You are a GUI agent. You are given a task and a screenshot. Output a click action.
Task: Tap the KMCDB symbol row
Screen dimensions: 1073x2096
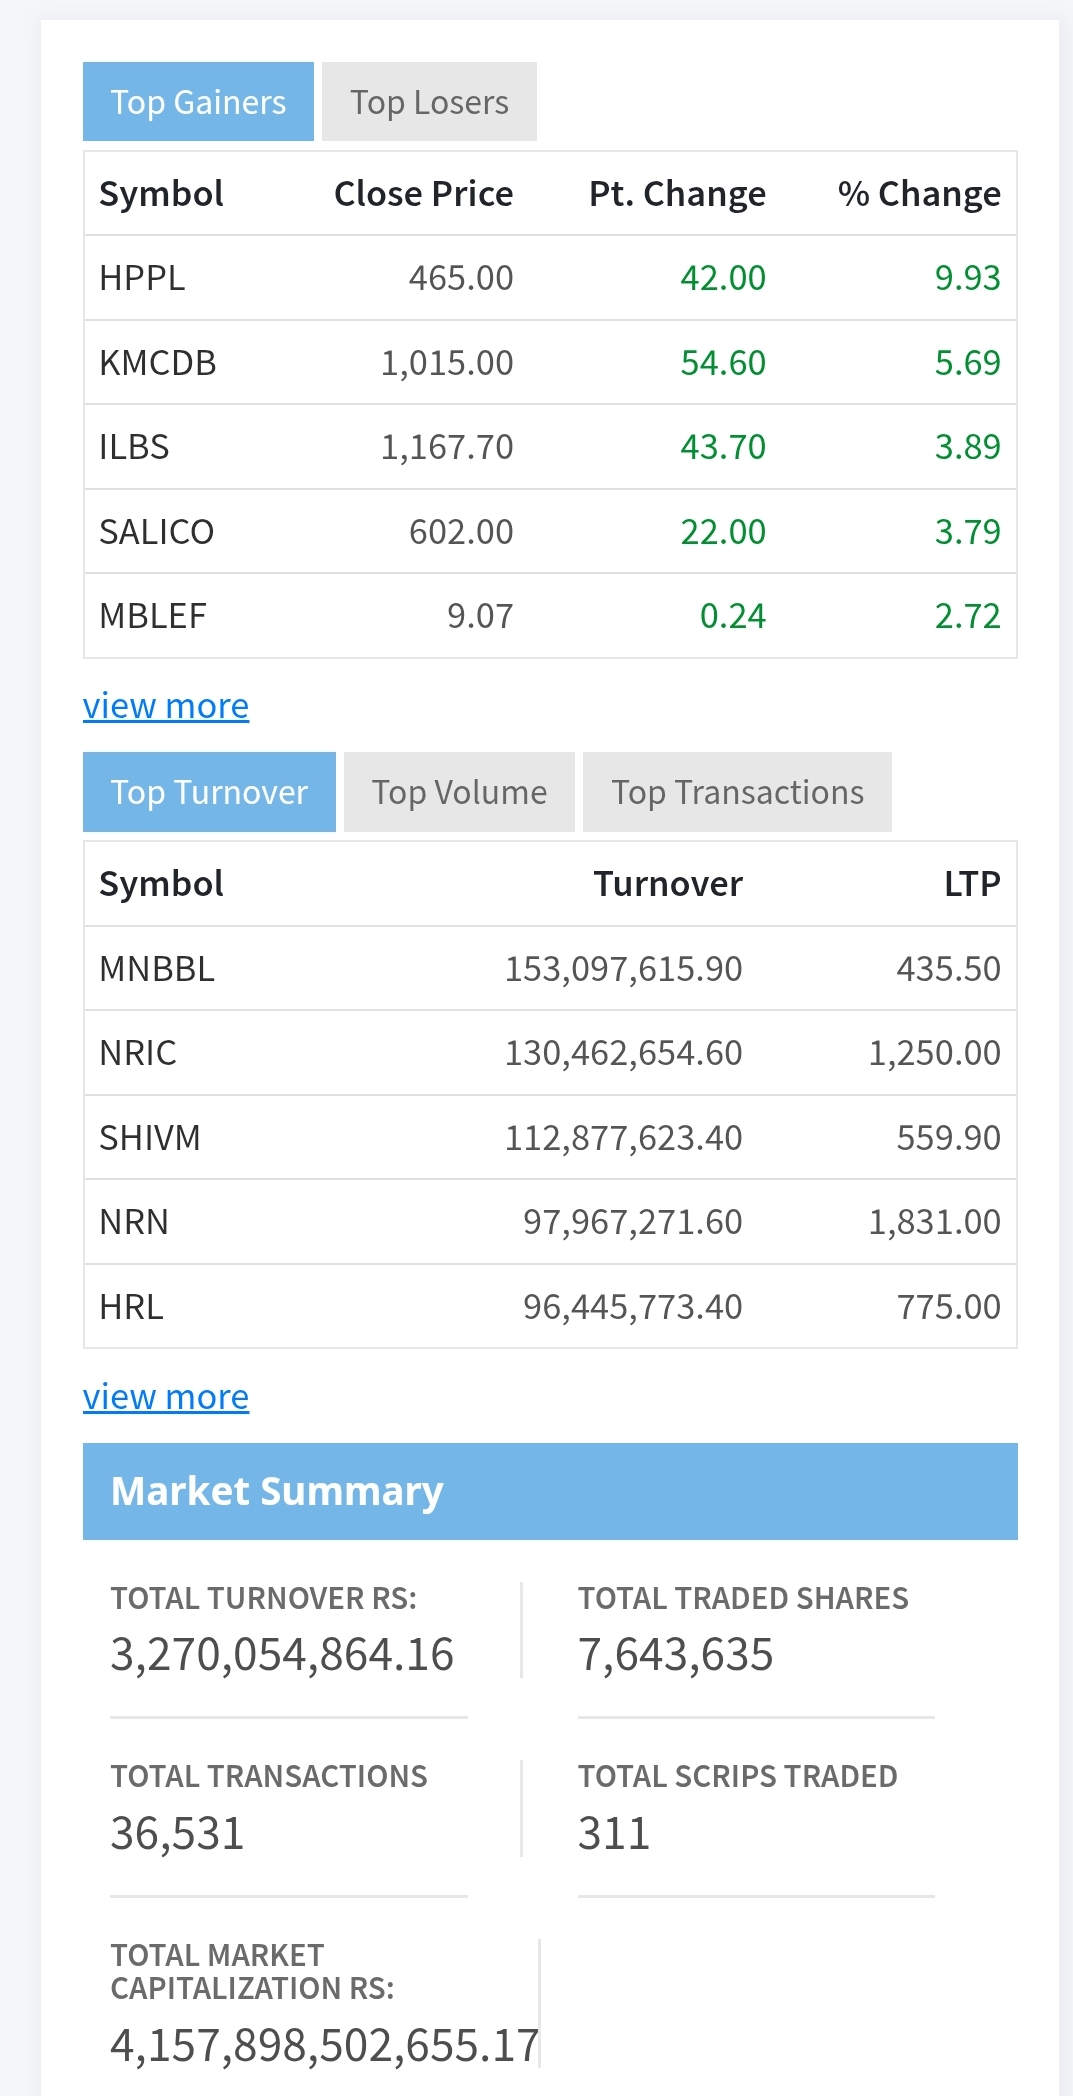click(158, 363)
